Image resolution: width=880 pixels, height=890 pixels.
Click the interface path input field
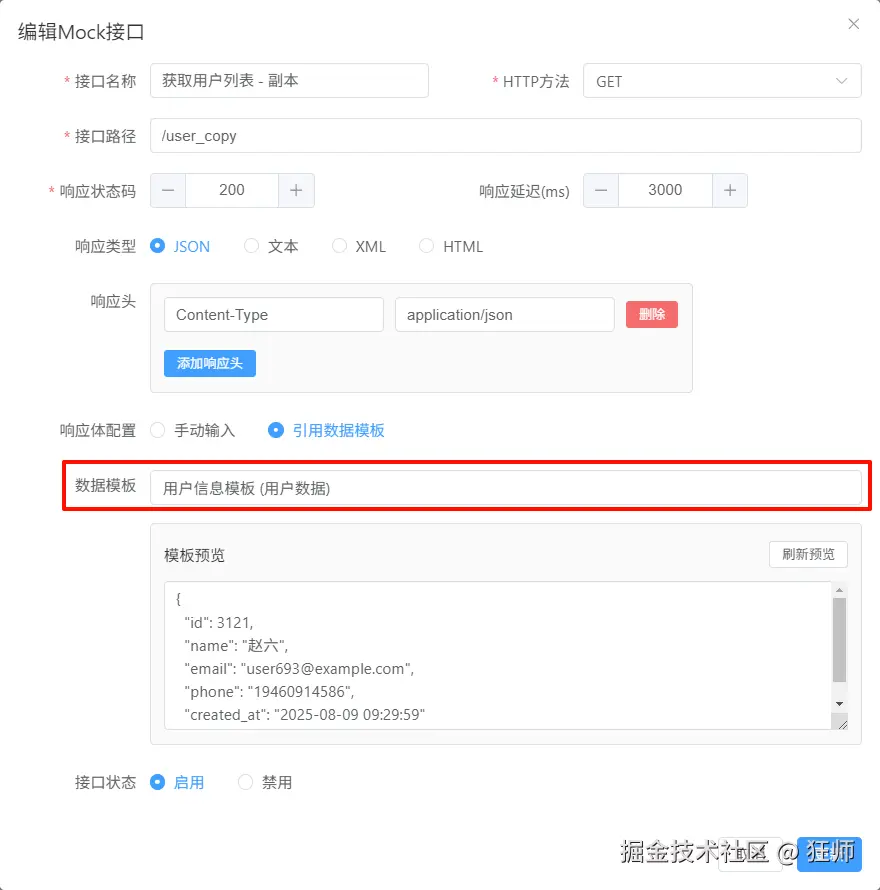505,136
